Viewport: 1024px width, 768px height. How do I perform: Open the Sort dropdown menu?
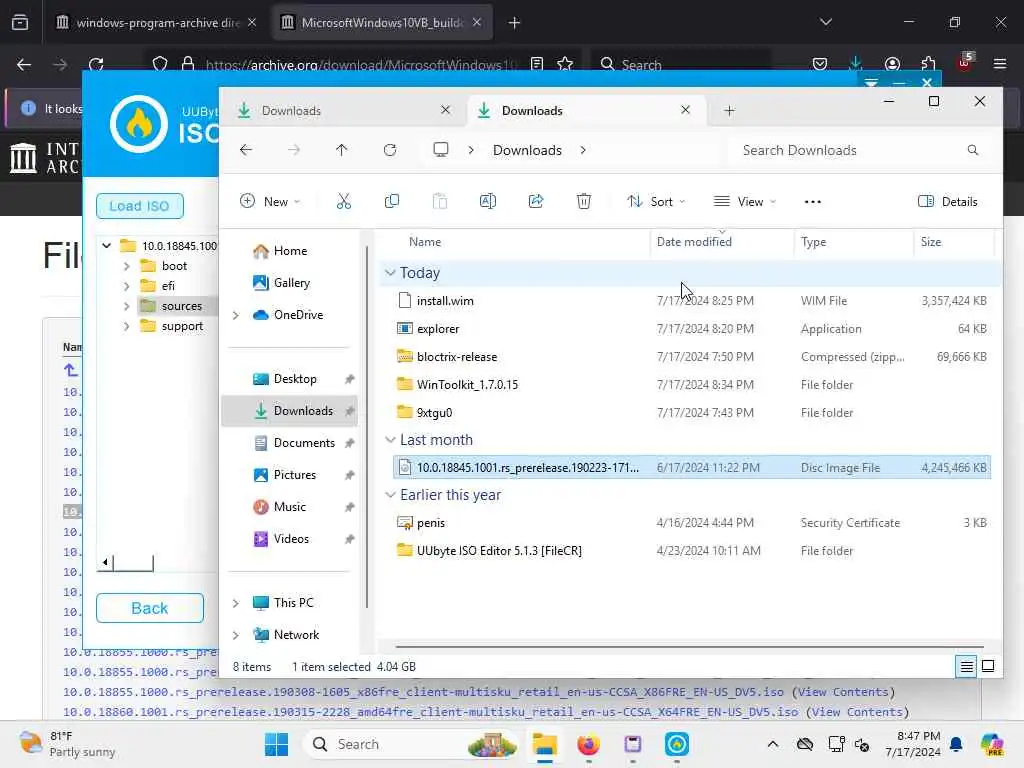656,201
